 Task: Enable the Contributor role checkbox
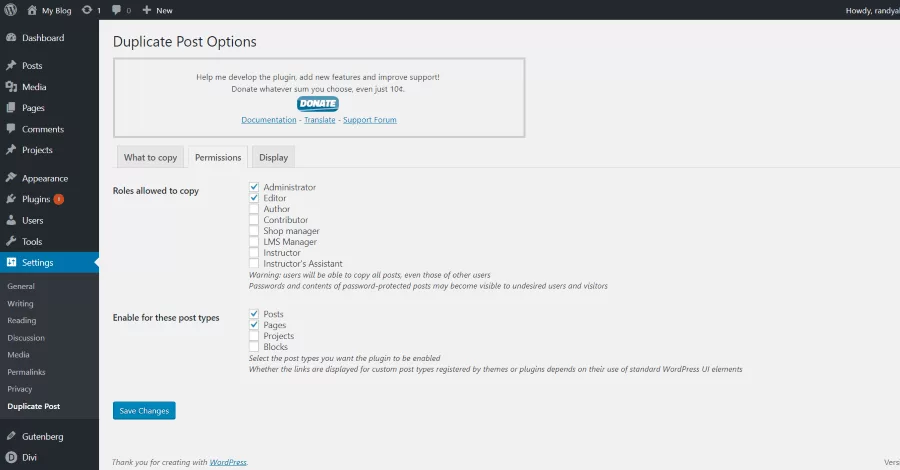click(254, 219)
